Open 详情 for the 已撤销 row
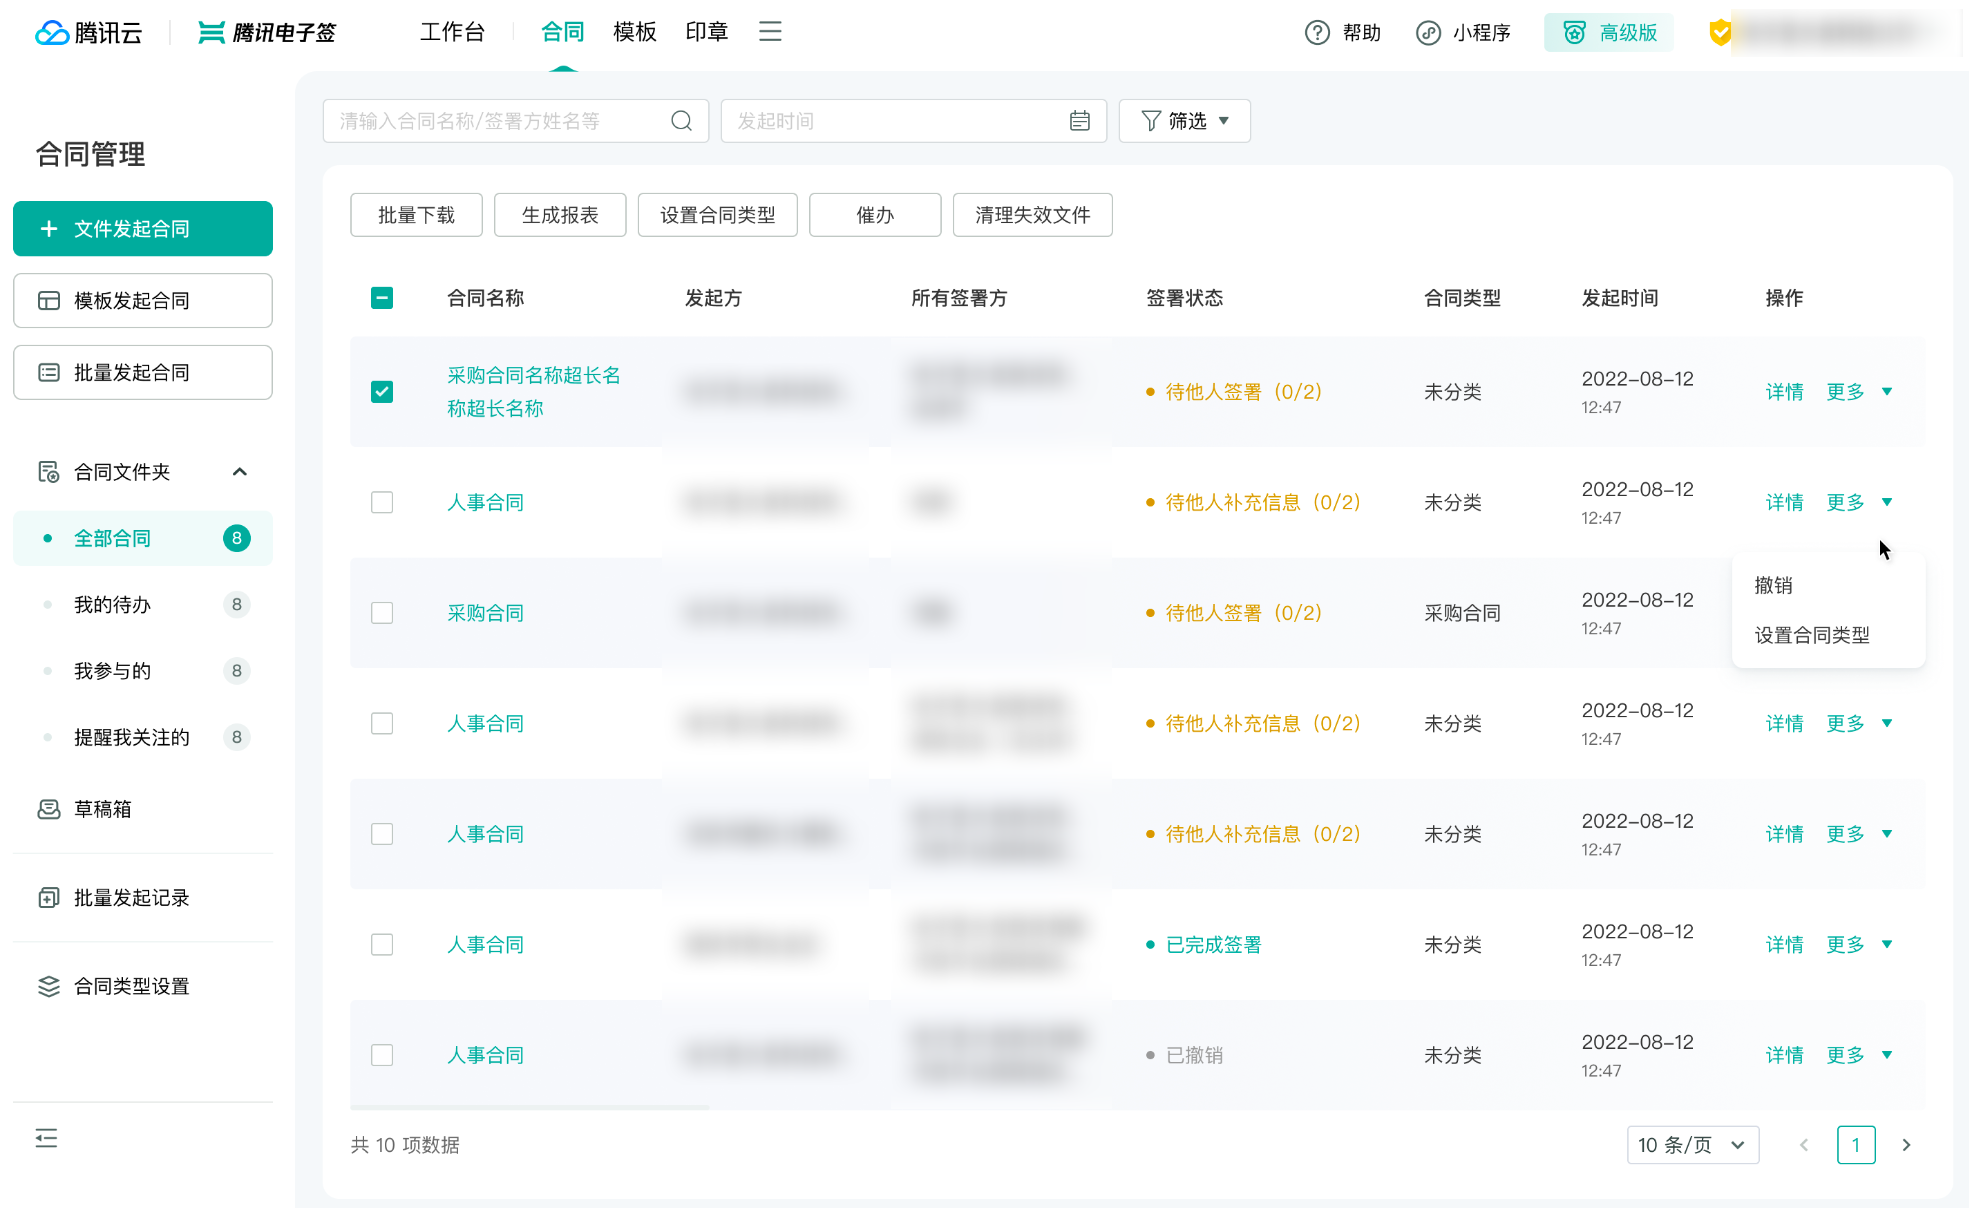This screenshot has width=1969, height=1208. coord(1784,1055)
